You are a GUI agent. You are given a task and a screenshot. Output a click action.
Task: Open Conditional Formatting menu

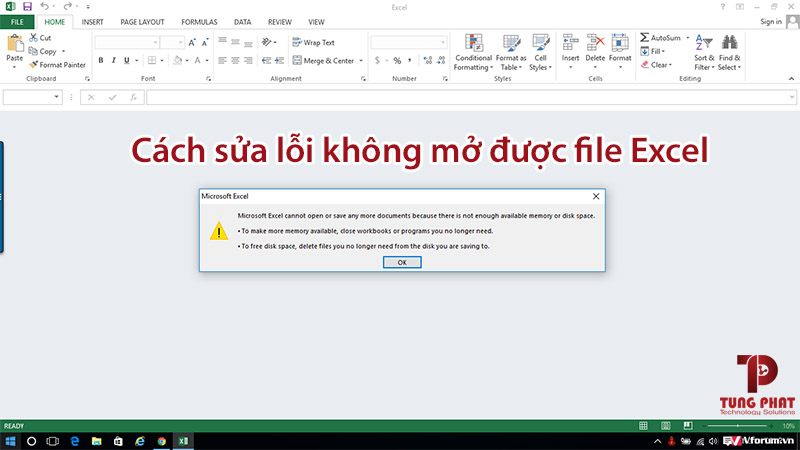[x=473, y=52]
